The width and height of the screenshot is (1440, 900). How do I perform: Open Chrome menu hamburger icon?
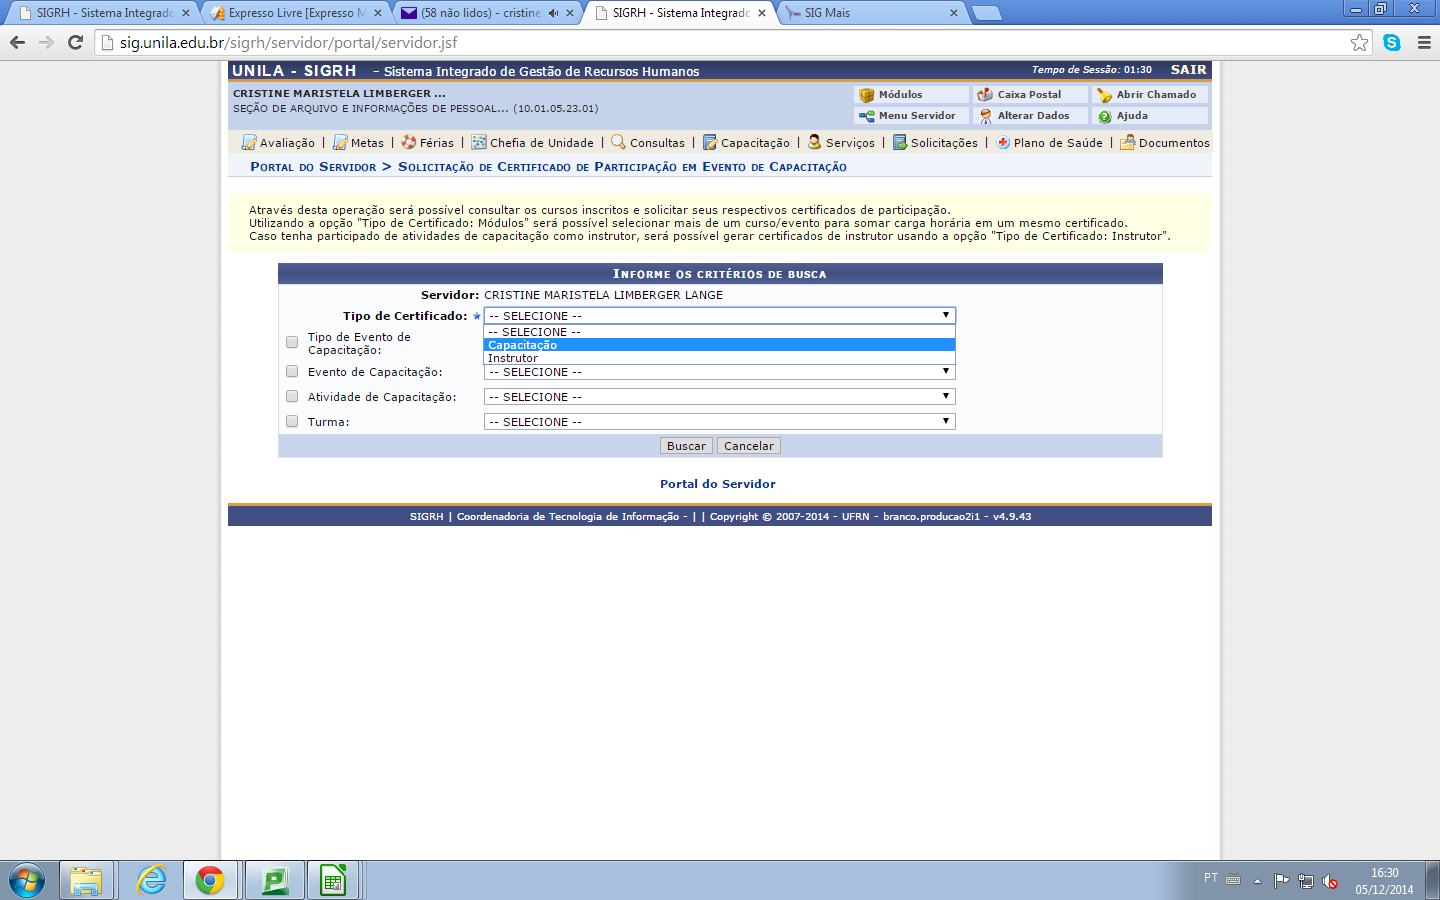1424,42
